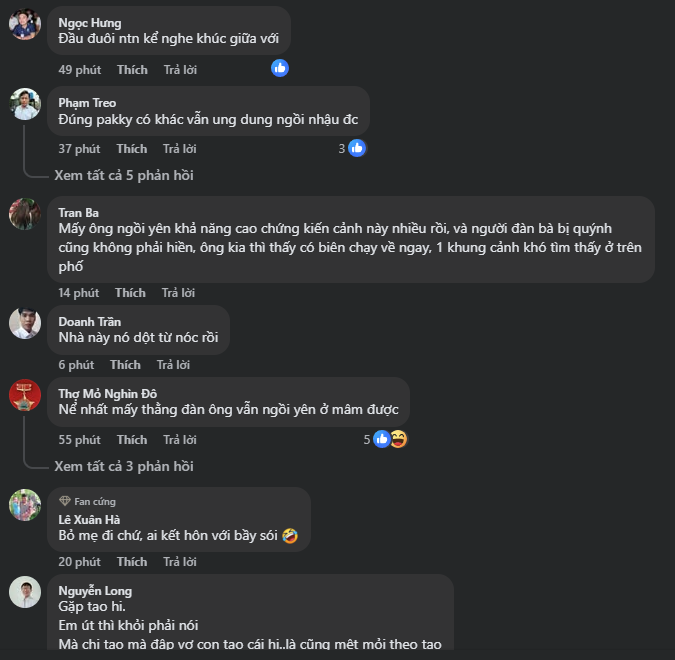675x660 pixels.
Task: Click Doanh Trần's profile avatar
Action: pyautogui.click(x=25, y=322)
